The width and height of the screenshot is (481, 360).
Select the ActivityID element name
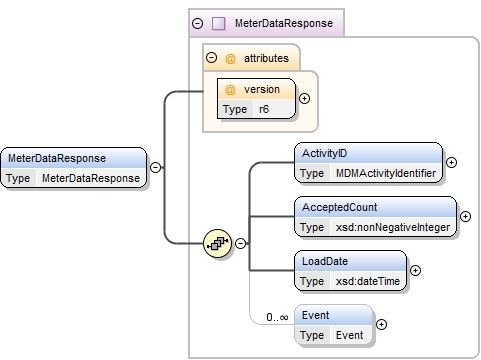pos(324,153)
